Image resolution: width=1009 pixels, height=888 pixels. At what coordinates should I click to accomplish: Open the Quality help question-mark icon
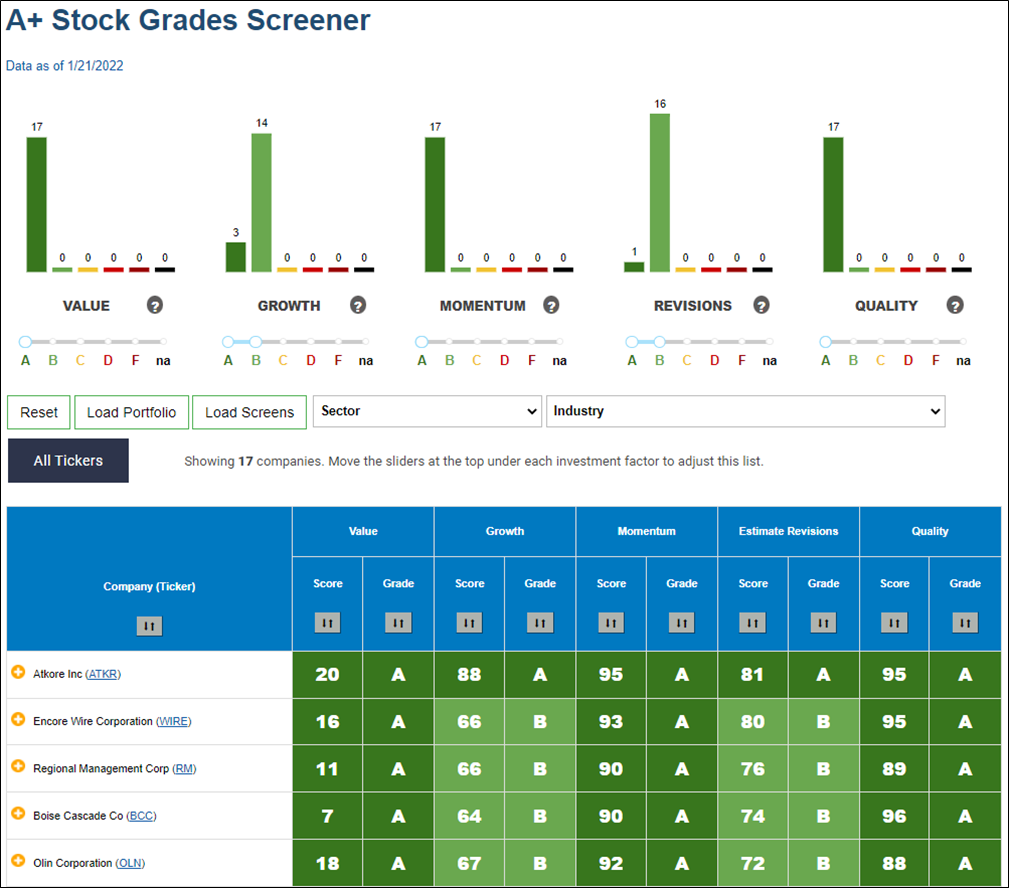click(955, 305)
